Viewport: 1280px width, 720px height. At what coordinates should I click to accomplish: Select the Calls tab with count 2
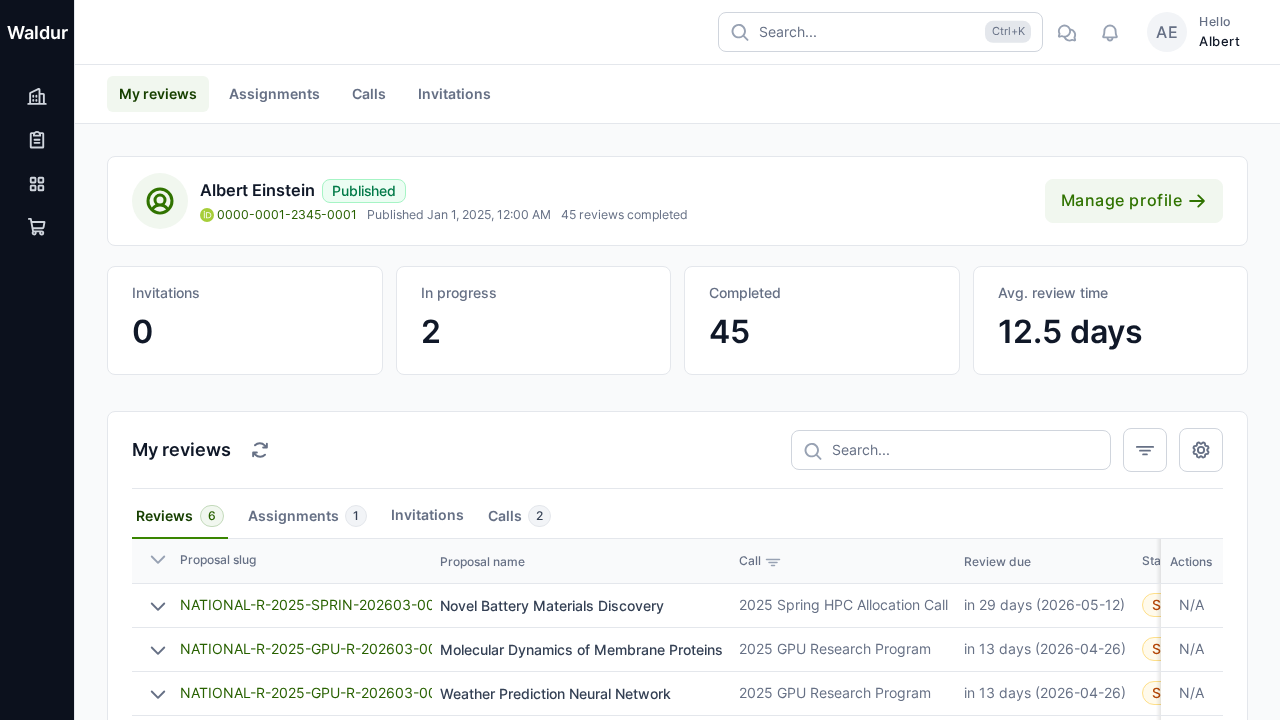[518, 516]
